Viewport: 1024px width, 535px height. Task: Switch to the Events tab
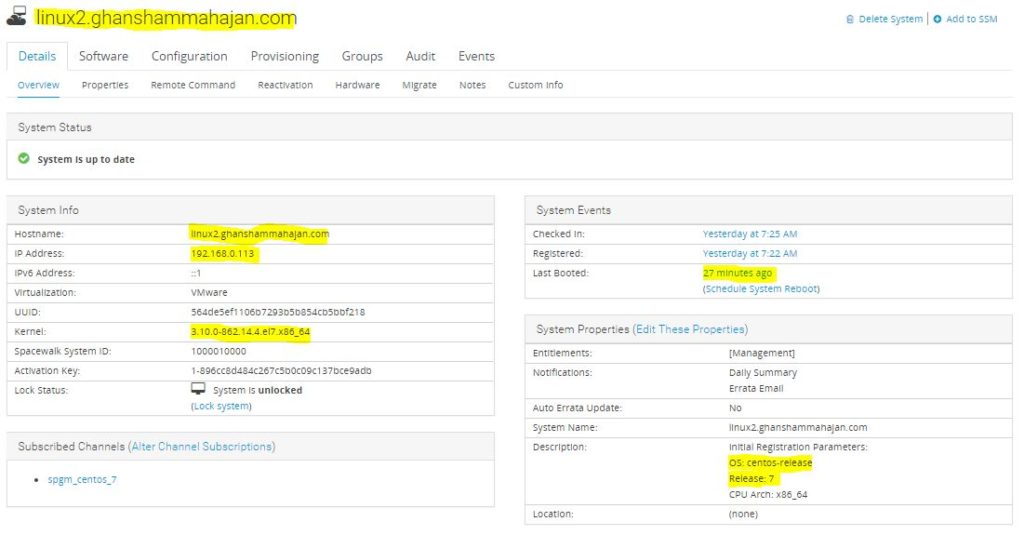(x=476, y=56)
